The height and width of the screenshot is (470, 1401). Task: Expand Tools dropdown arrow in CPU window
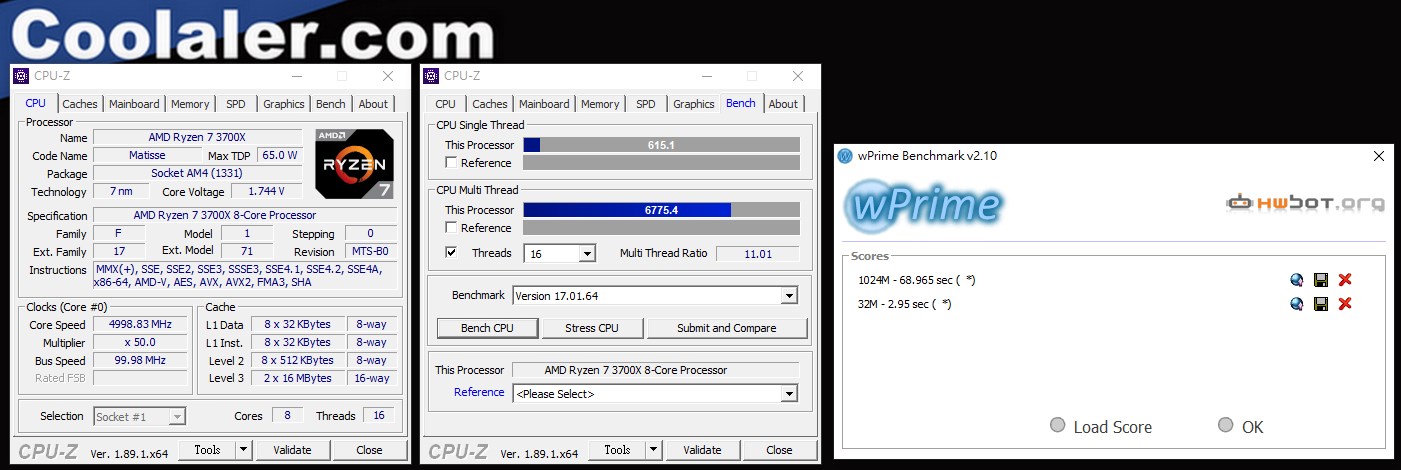pos(243,450)
